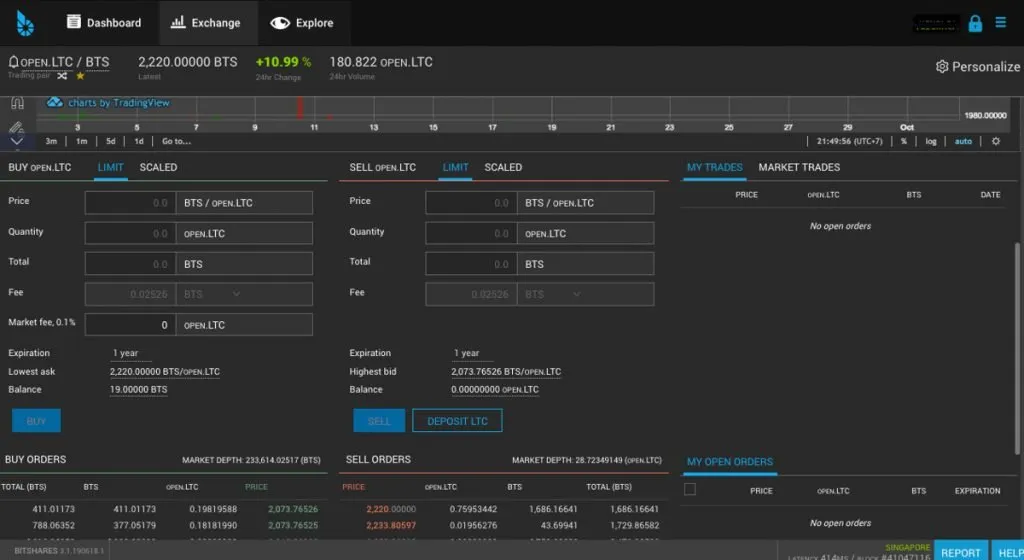Open the charts by TradingView link
1024x560 pixels.
pyautogui.click(x=119, y=102)
